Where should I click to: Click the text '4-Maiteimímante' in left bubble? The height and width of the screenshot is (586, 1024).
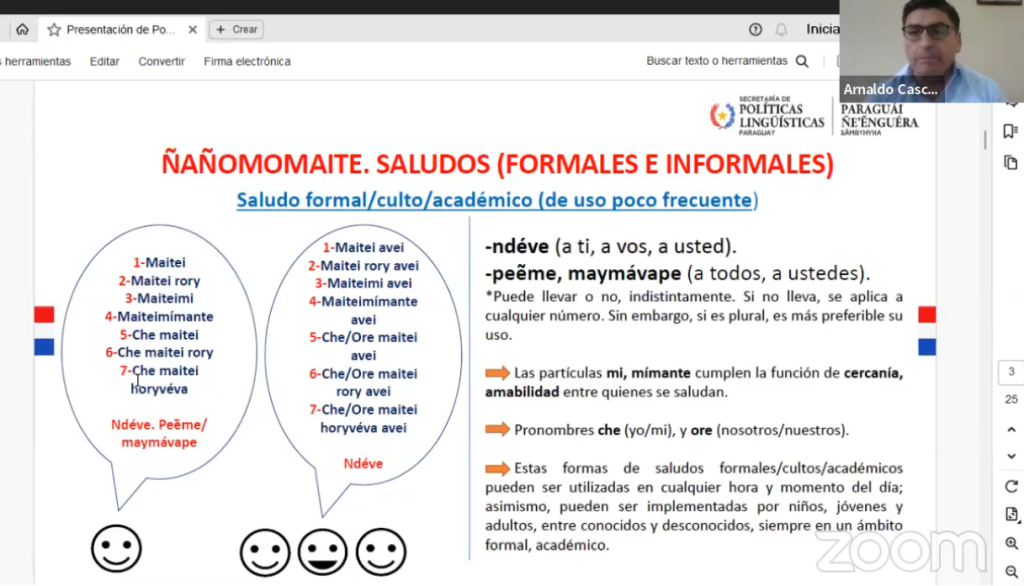click(x=159, y=317)
